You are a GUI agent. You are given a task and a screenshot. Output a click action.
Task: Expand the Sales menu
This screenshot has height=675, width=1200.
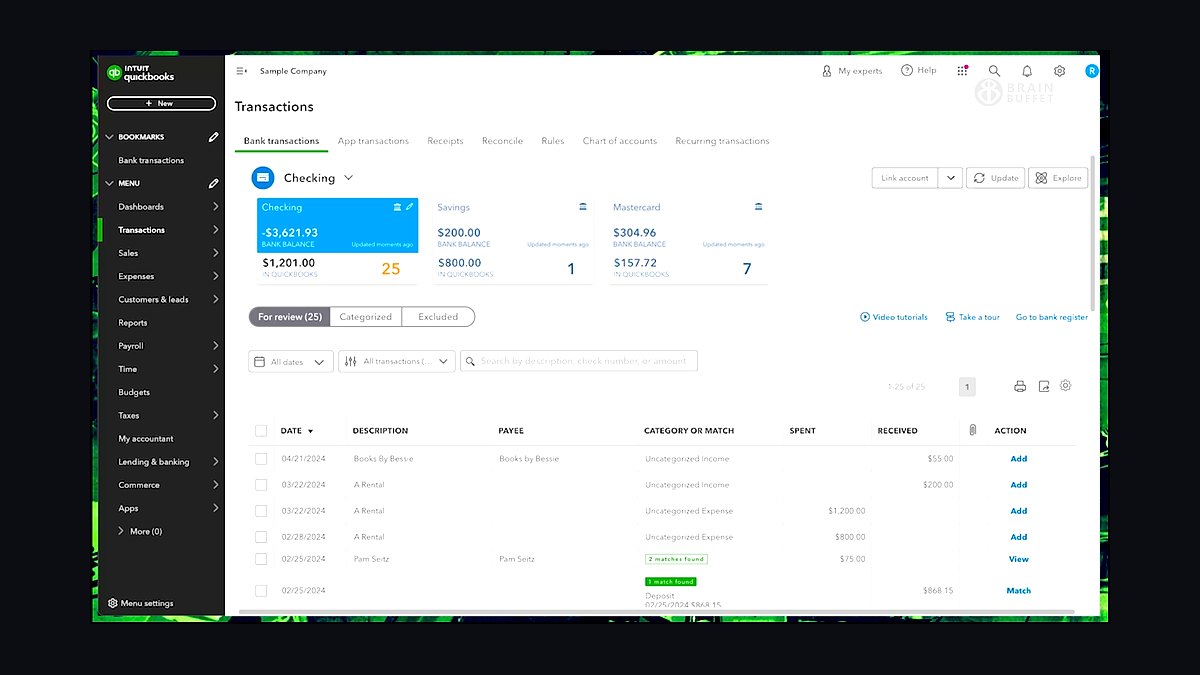click(x=215, y=253)
